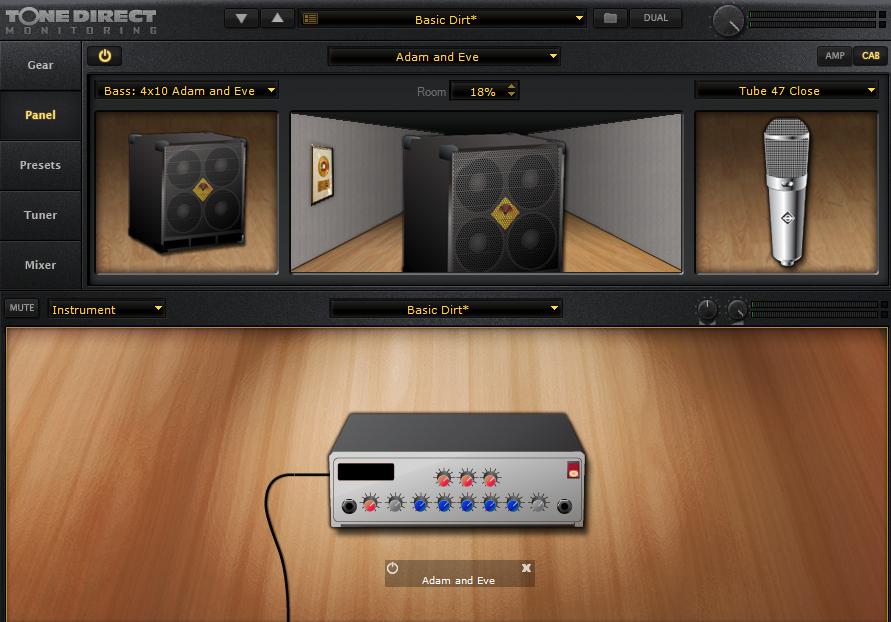Click the middle red knob in amp's top row
Viewport: 891px width, 622px height.
click(x=467, y=478)
